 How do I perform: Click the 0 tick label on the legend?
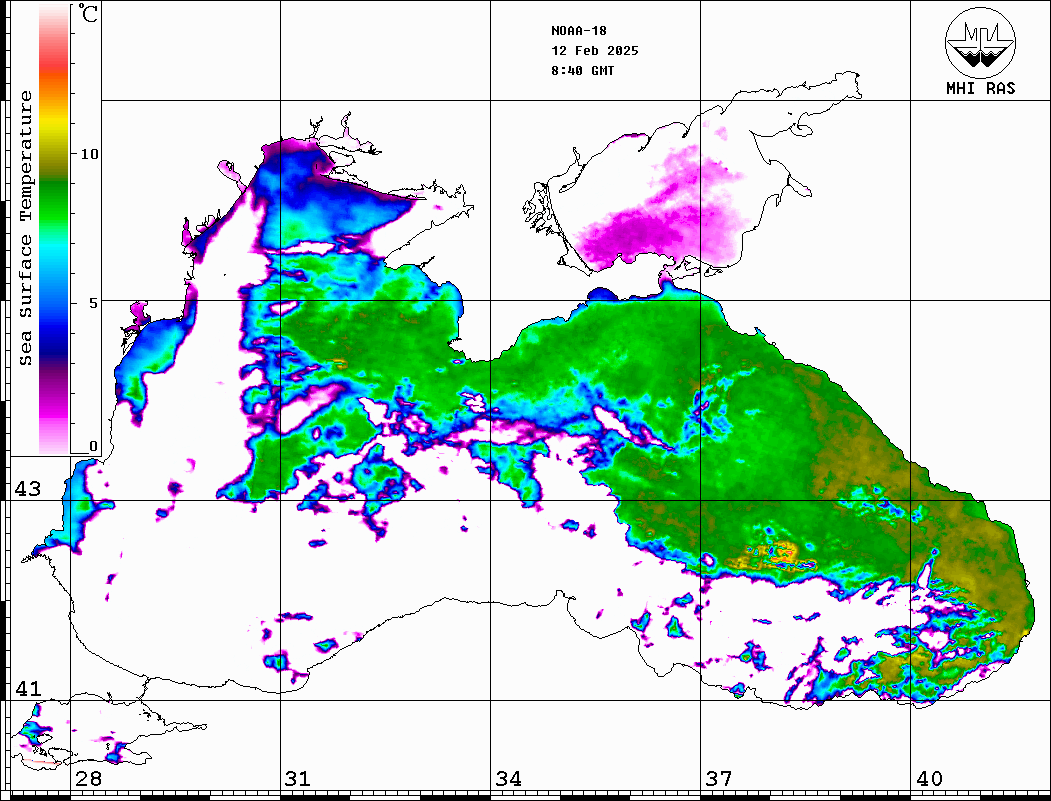point(93,446)
